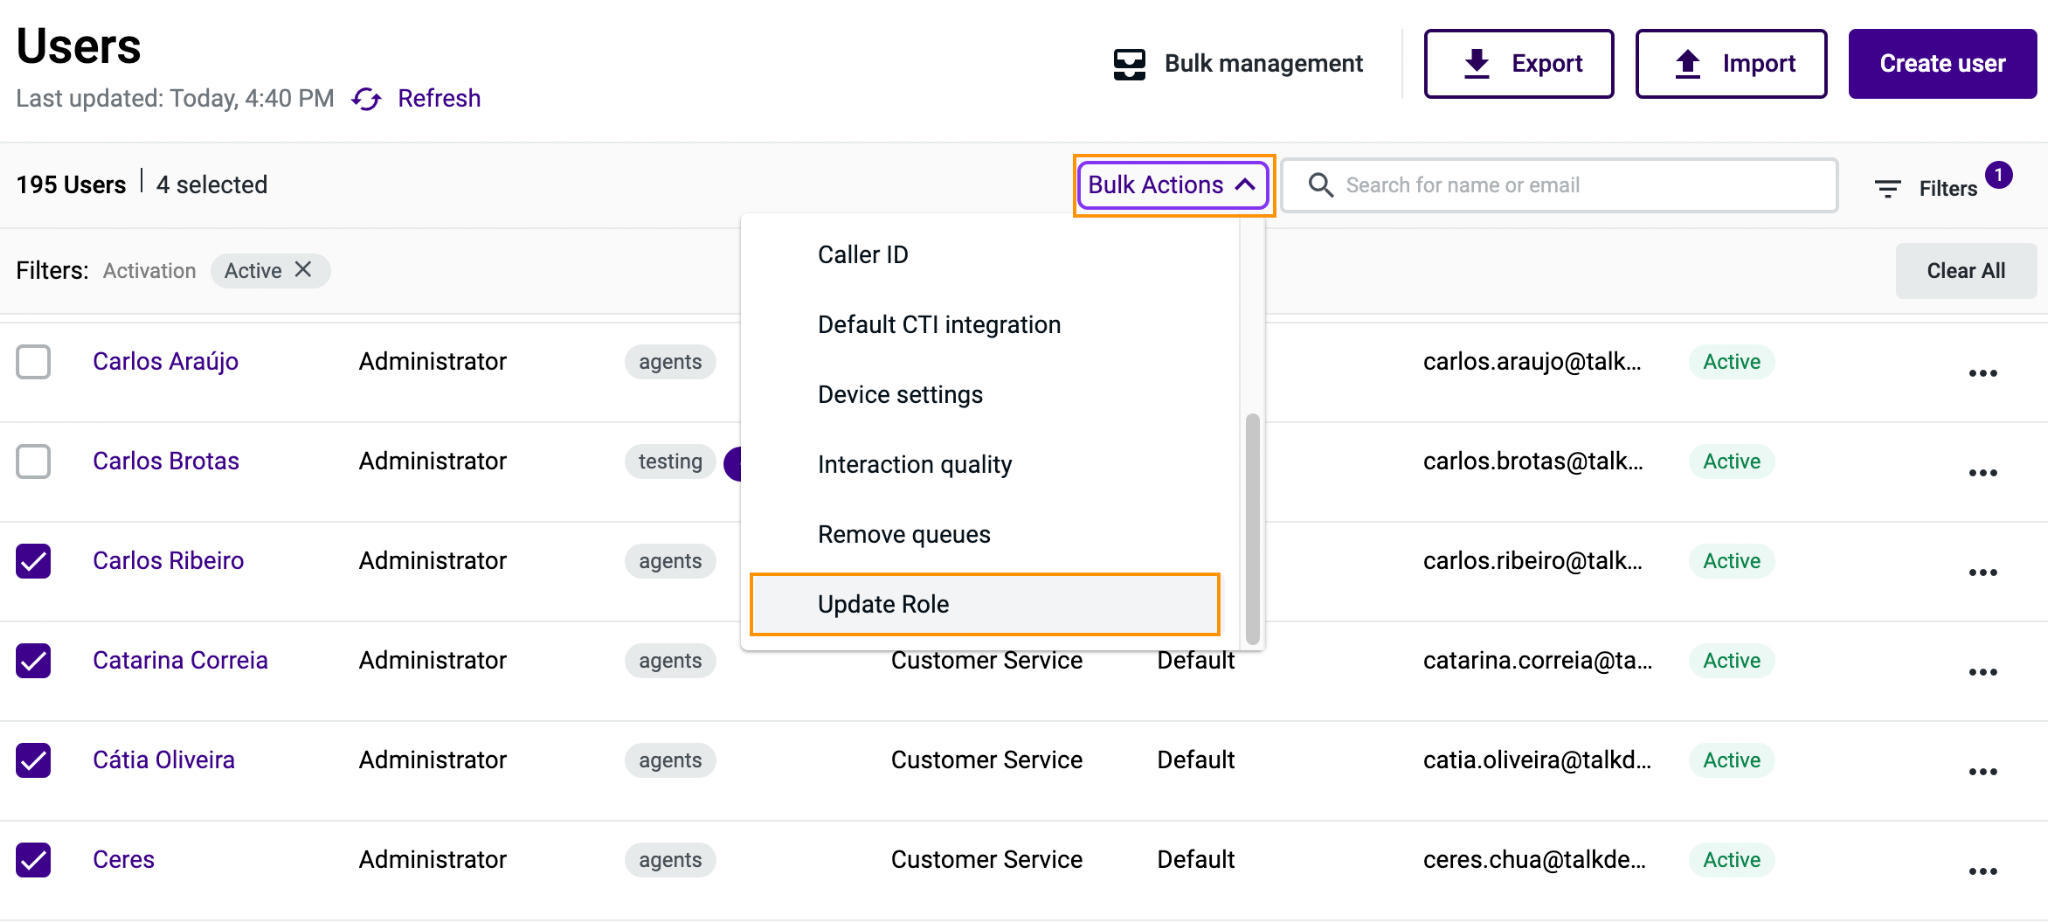Click the Bulk Actions menu scrollbar
The width and height of the screenshot is (2048, 923).
click(1252, 529)
